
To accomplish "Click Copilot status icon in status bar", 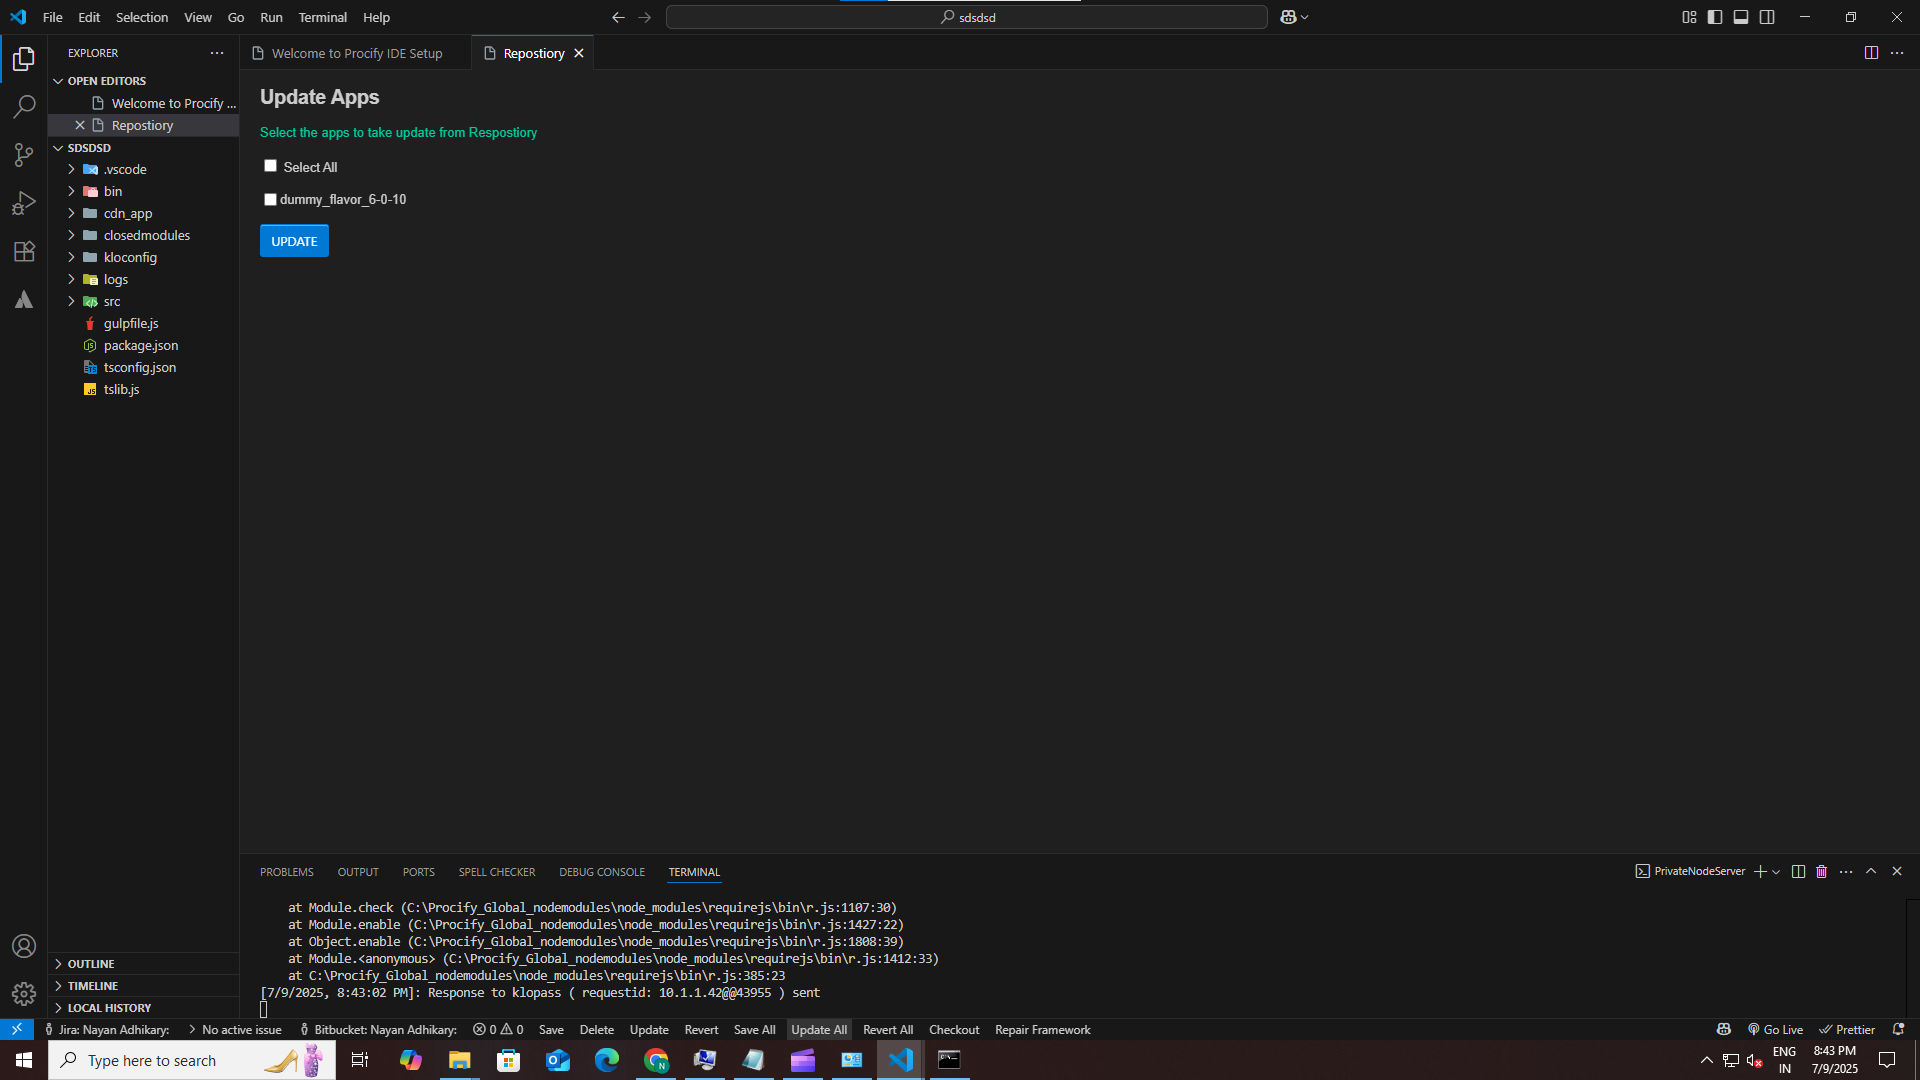I will tap(1724, 1029).
